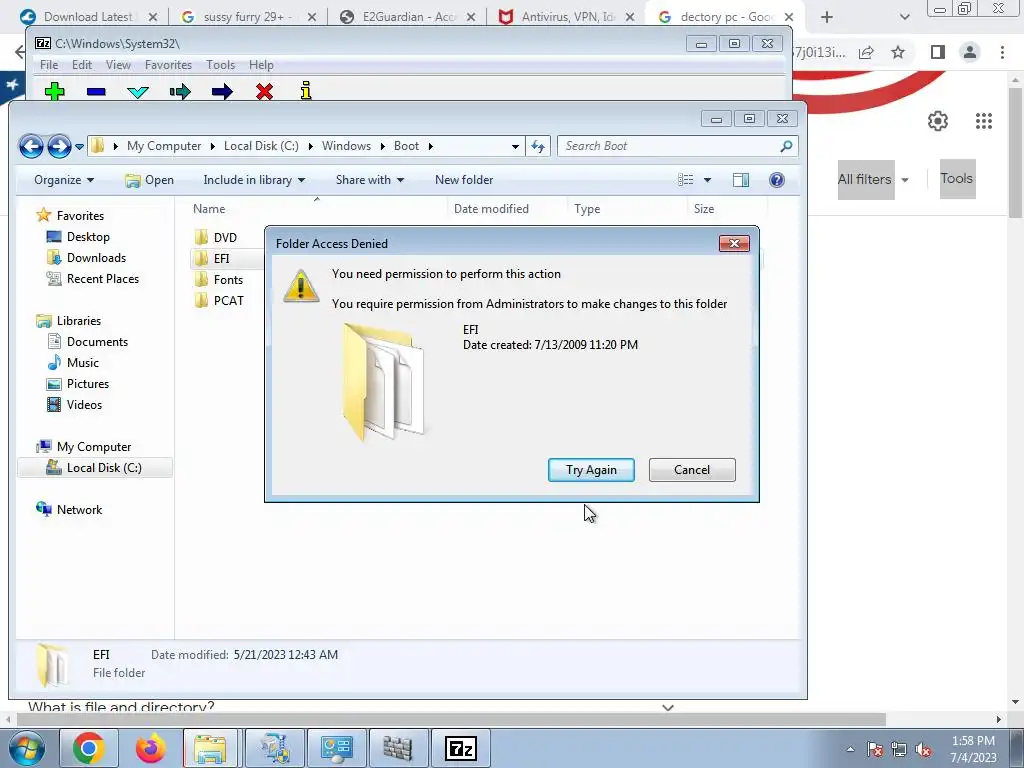Refresh the Boot folder view
The width and height of the screenshot is (1024, 768).
click(538, 146)
